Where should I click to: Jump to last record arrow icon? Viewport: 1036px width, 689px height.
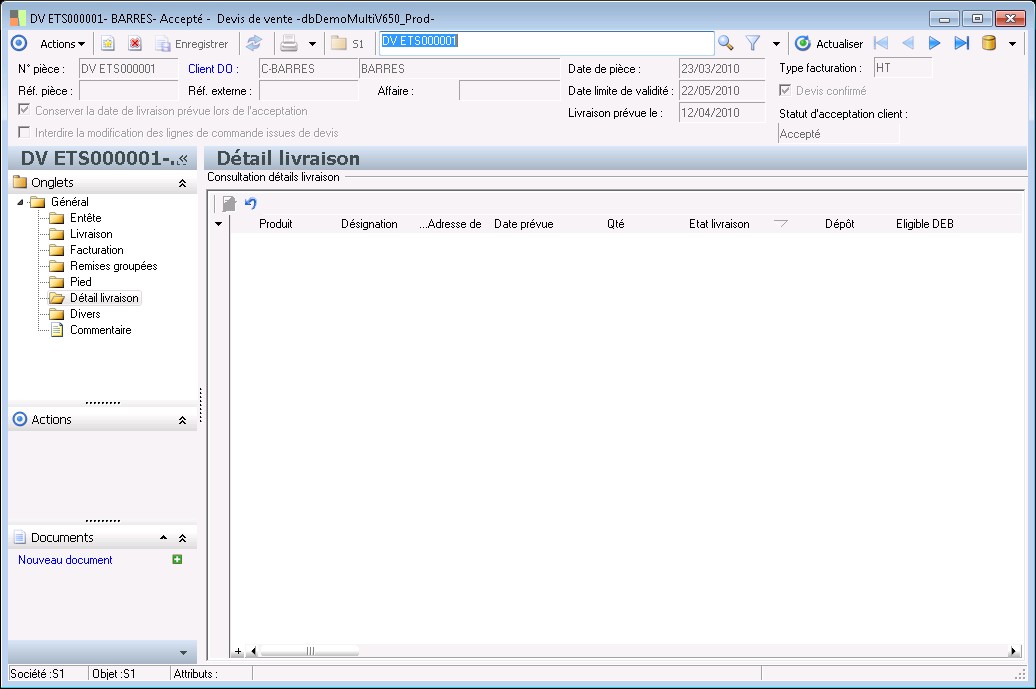[x=961, y=43]
